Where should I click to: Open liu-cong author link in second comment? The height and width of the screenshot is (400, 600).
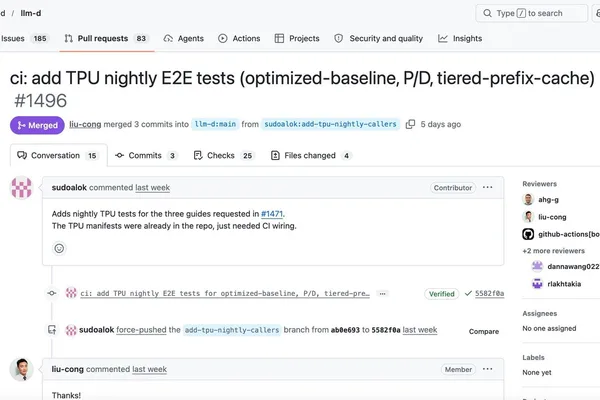tap(67, 369)
